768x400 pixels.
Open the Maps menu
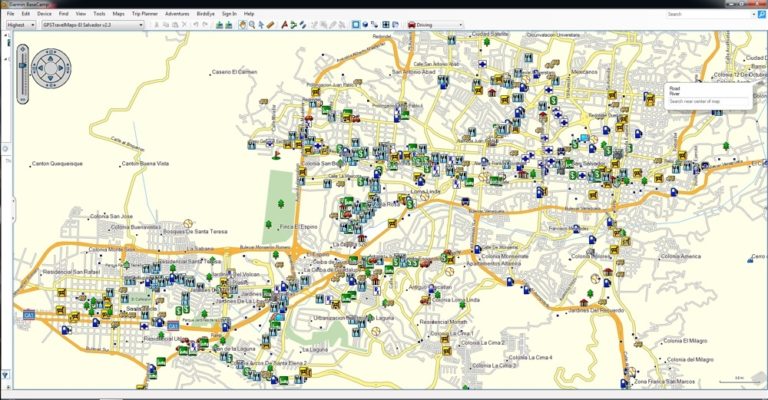click(x=119, y=14)
